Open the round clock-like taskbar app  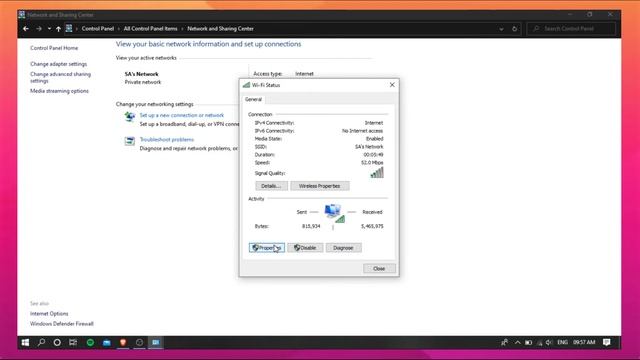[139, 342]
